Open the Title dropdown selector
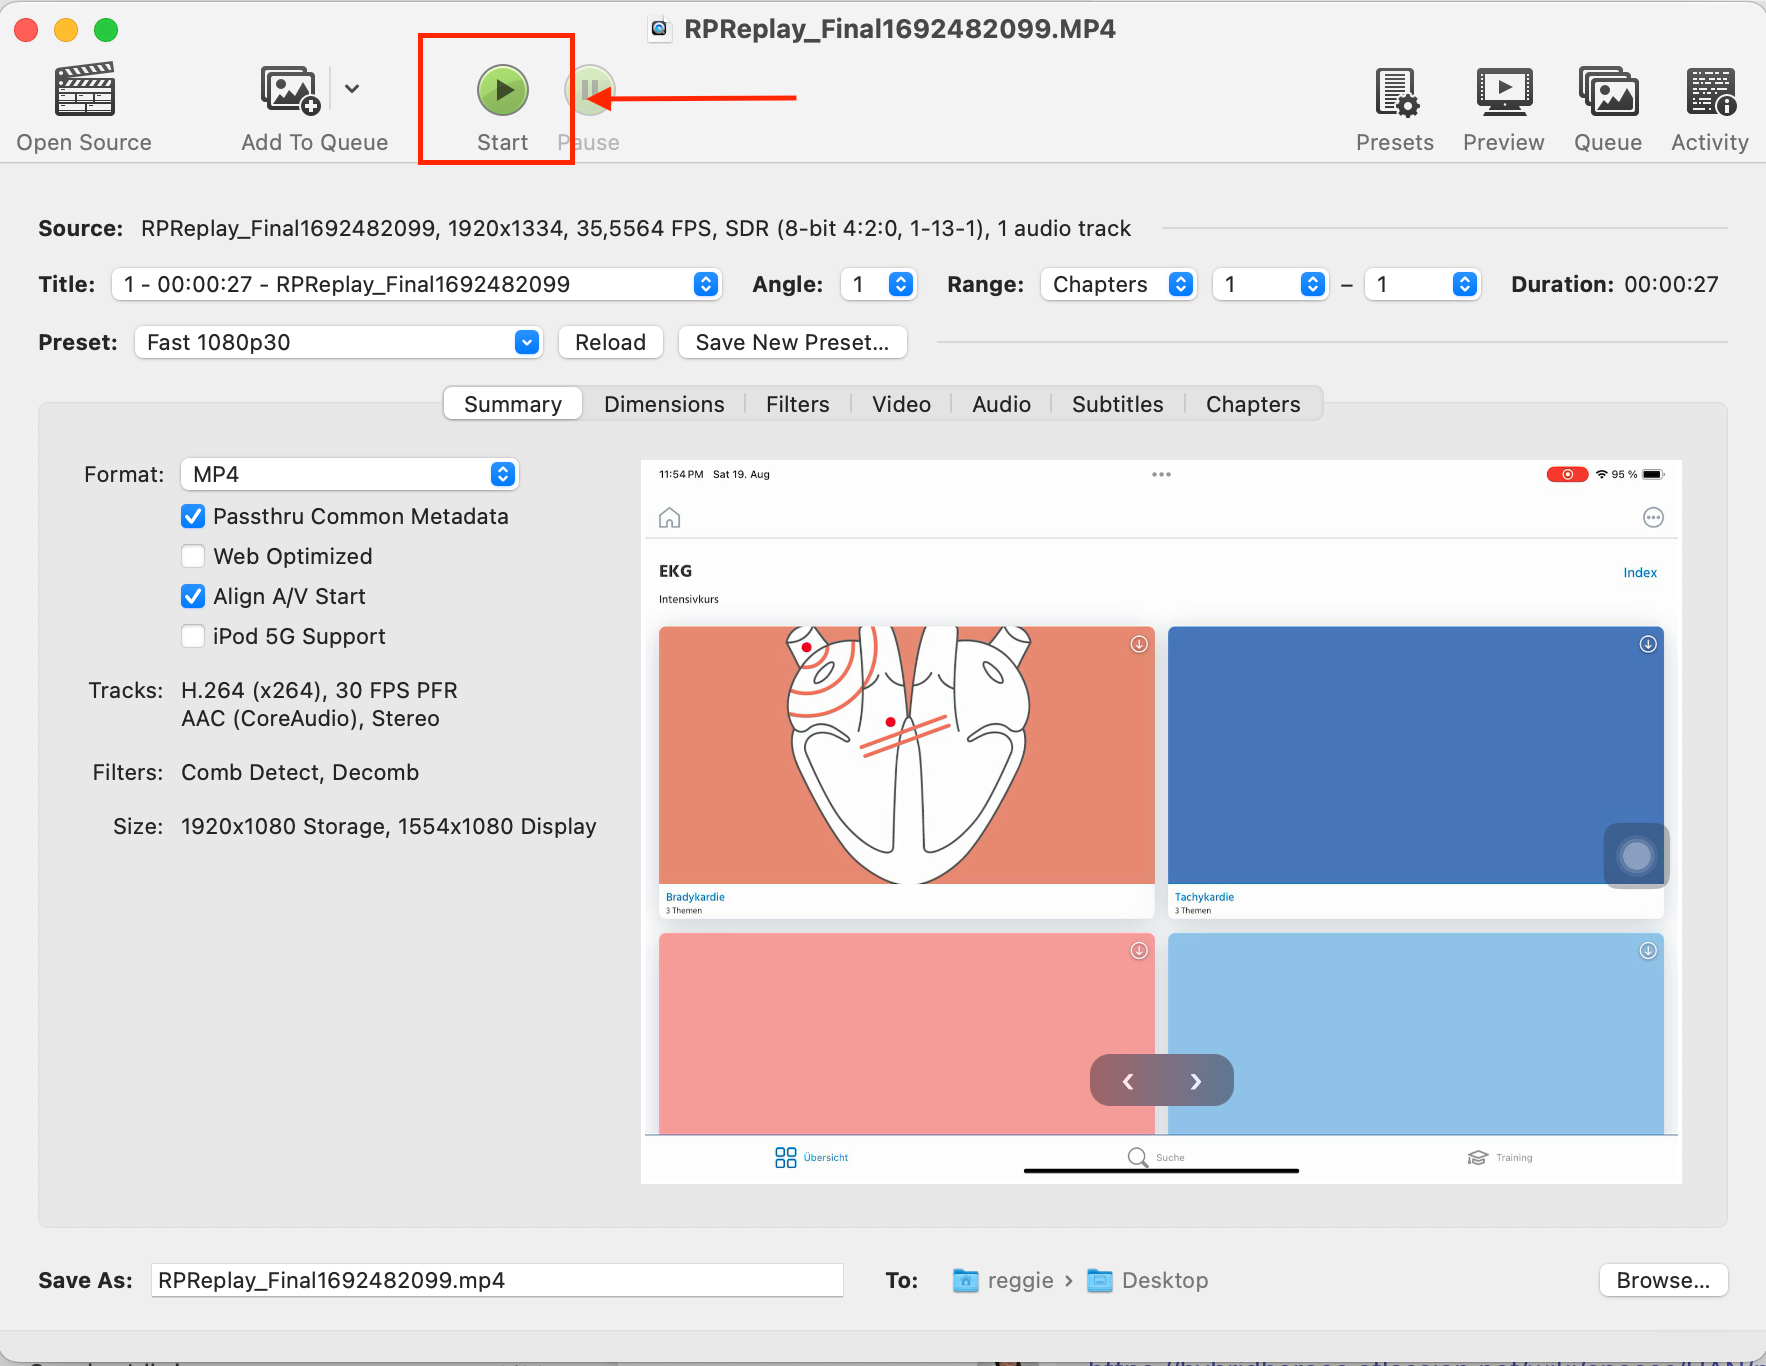Image resolution: width=1766 pixels, height=1366 pixels. coord(417,284)
